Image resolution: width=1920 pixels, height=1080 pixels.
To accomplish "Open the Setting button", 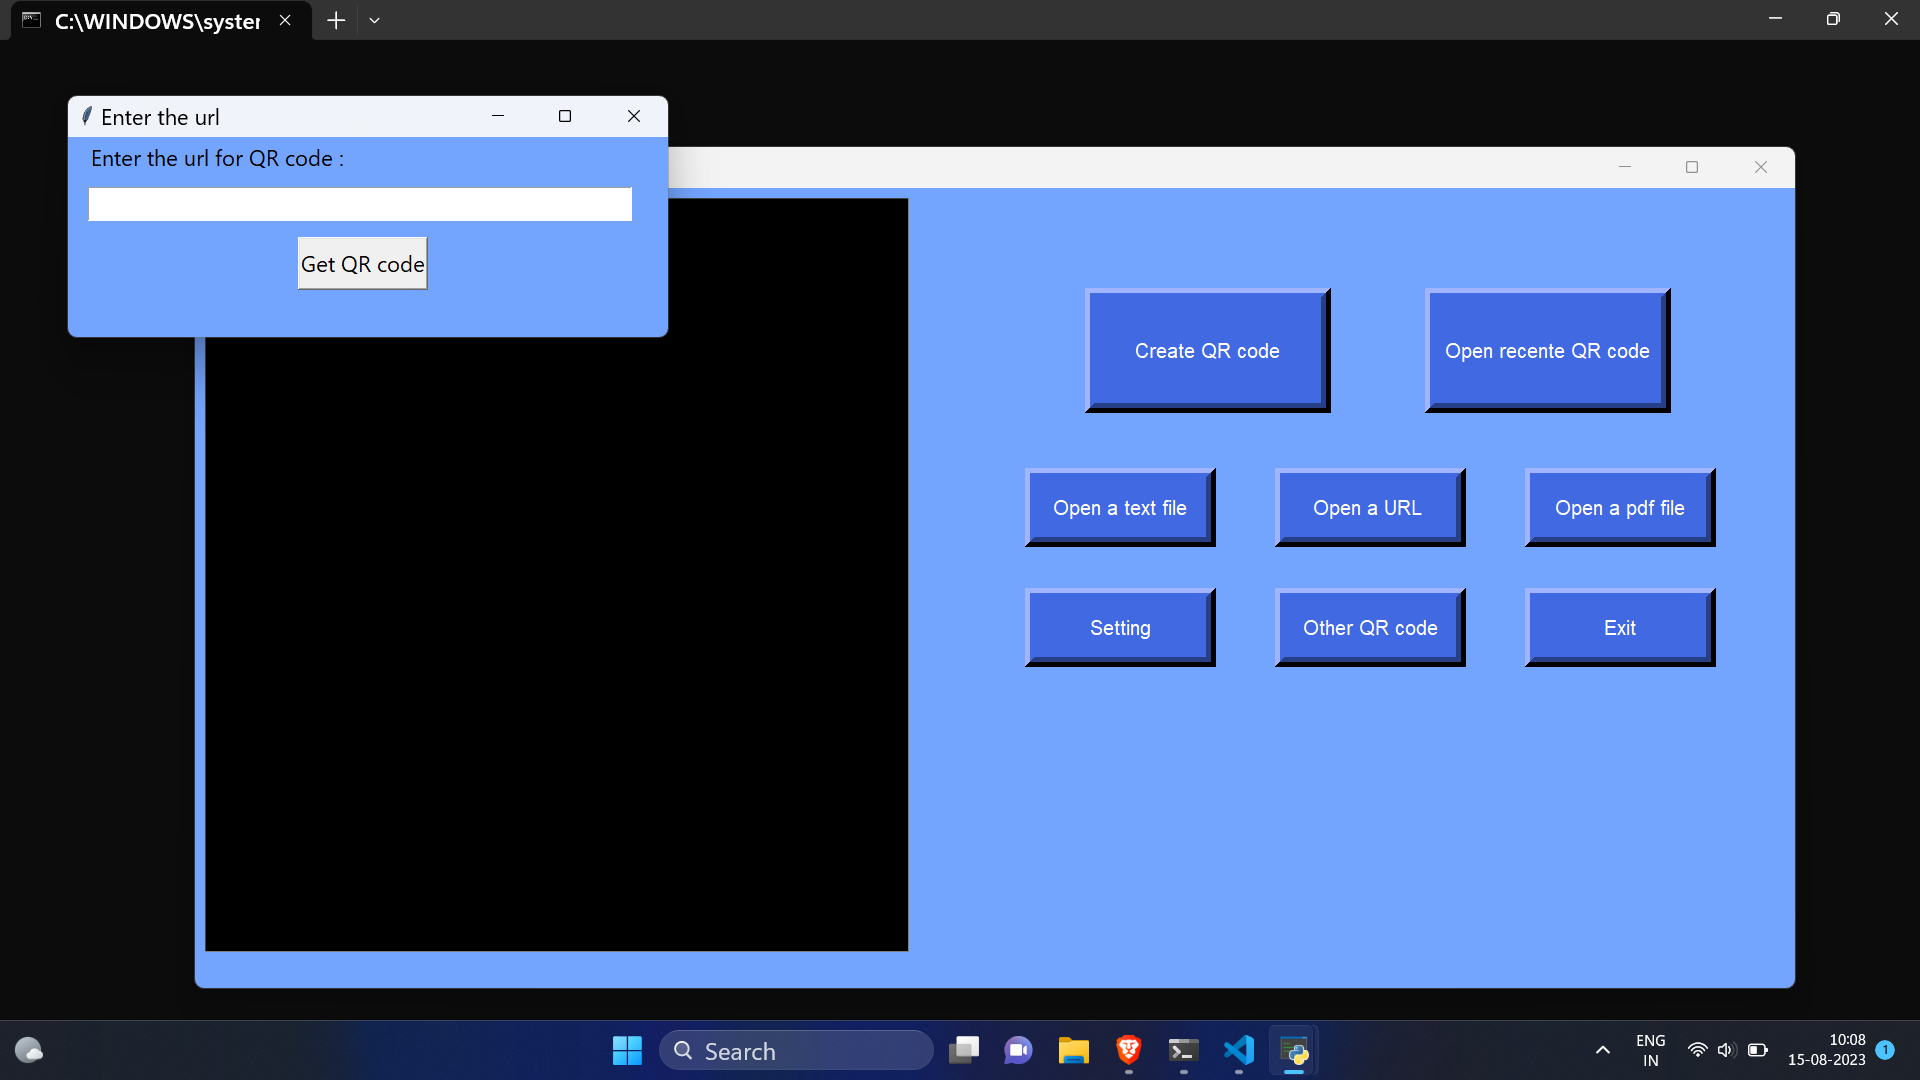I will (x=1120, y=628).
